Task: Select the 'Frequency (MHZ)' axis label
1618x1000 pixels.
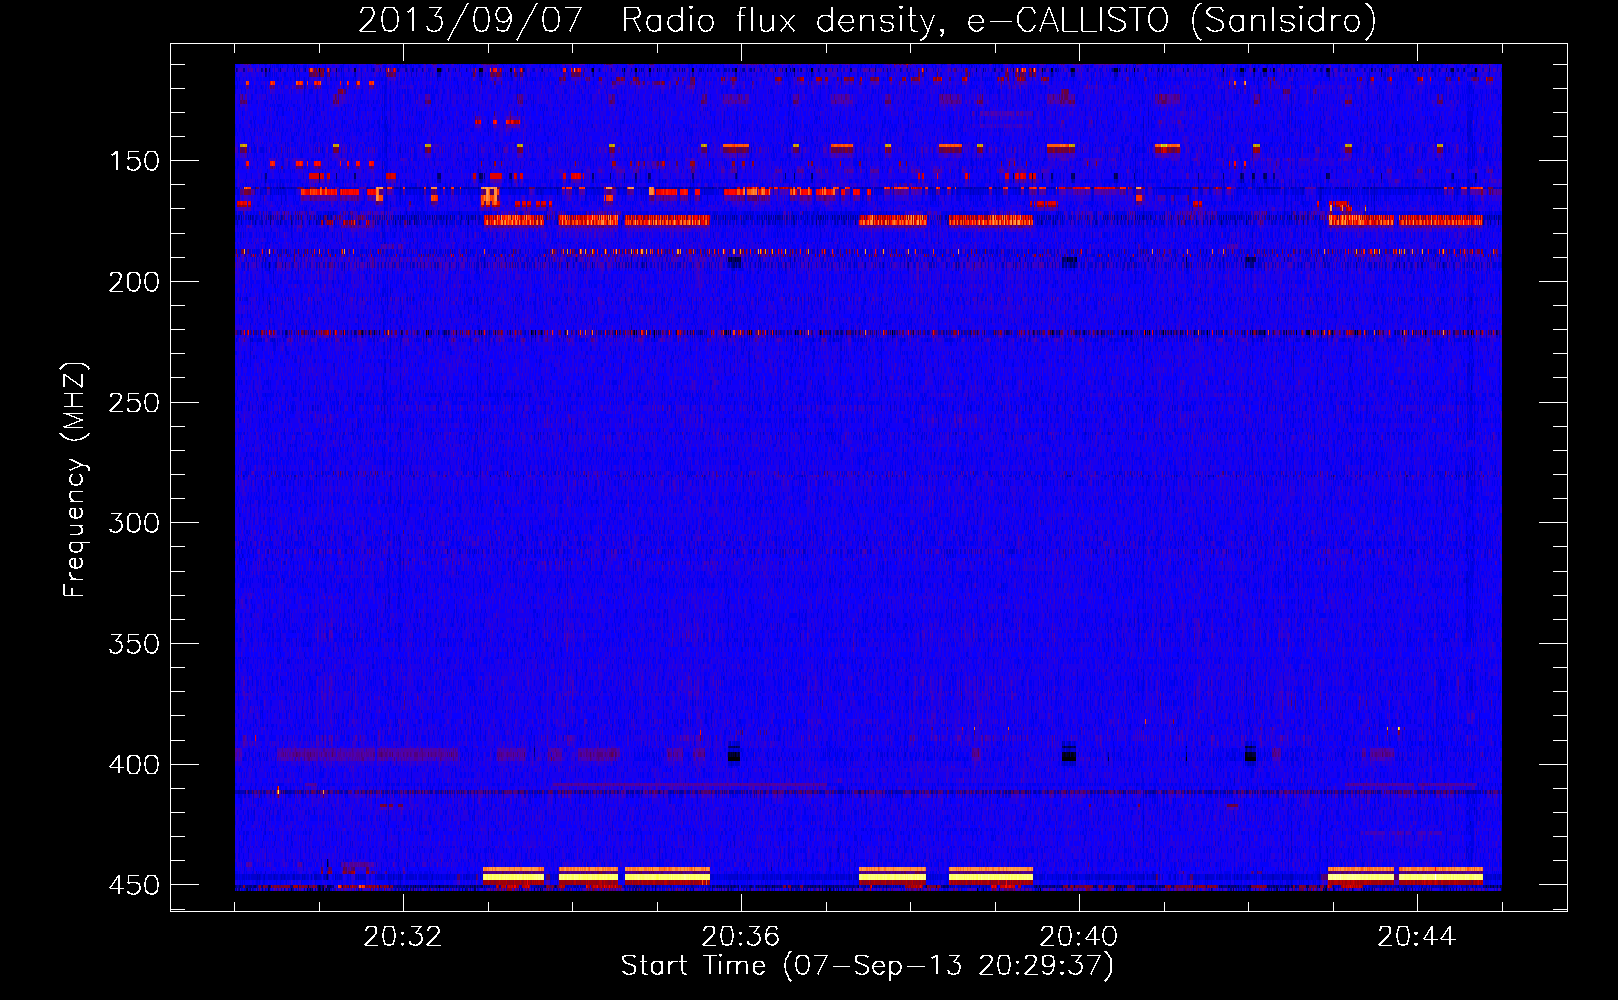Action: 75,480
